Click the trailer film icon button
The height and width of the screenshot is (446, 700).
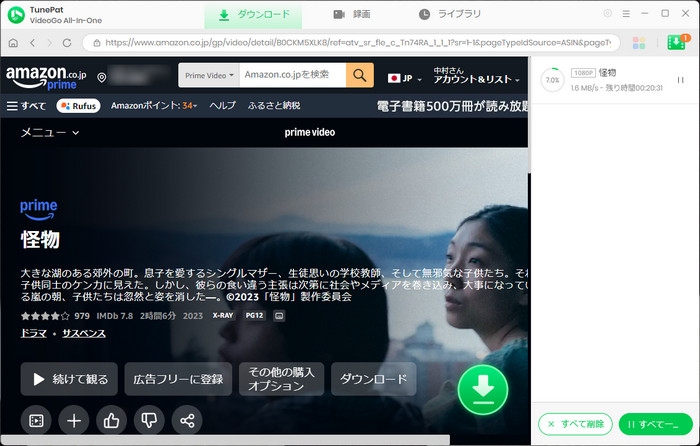coord(36,420)
